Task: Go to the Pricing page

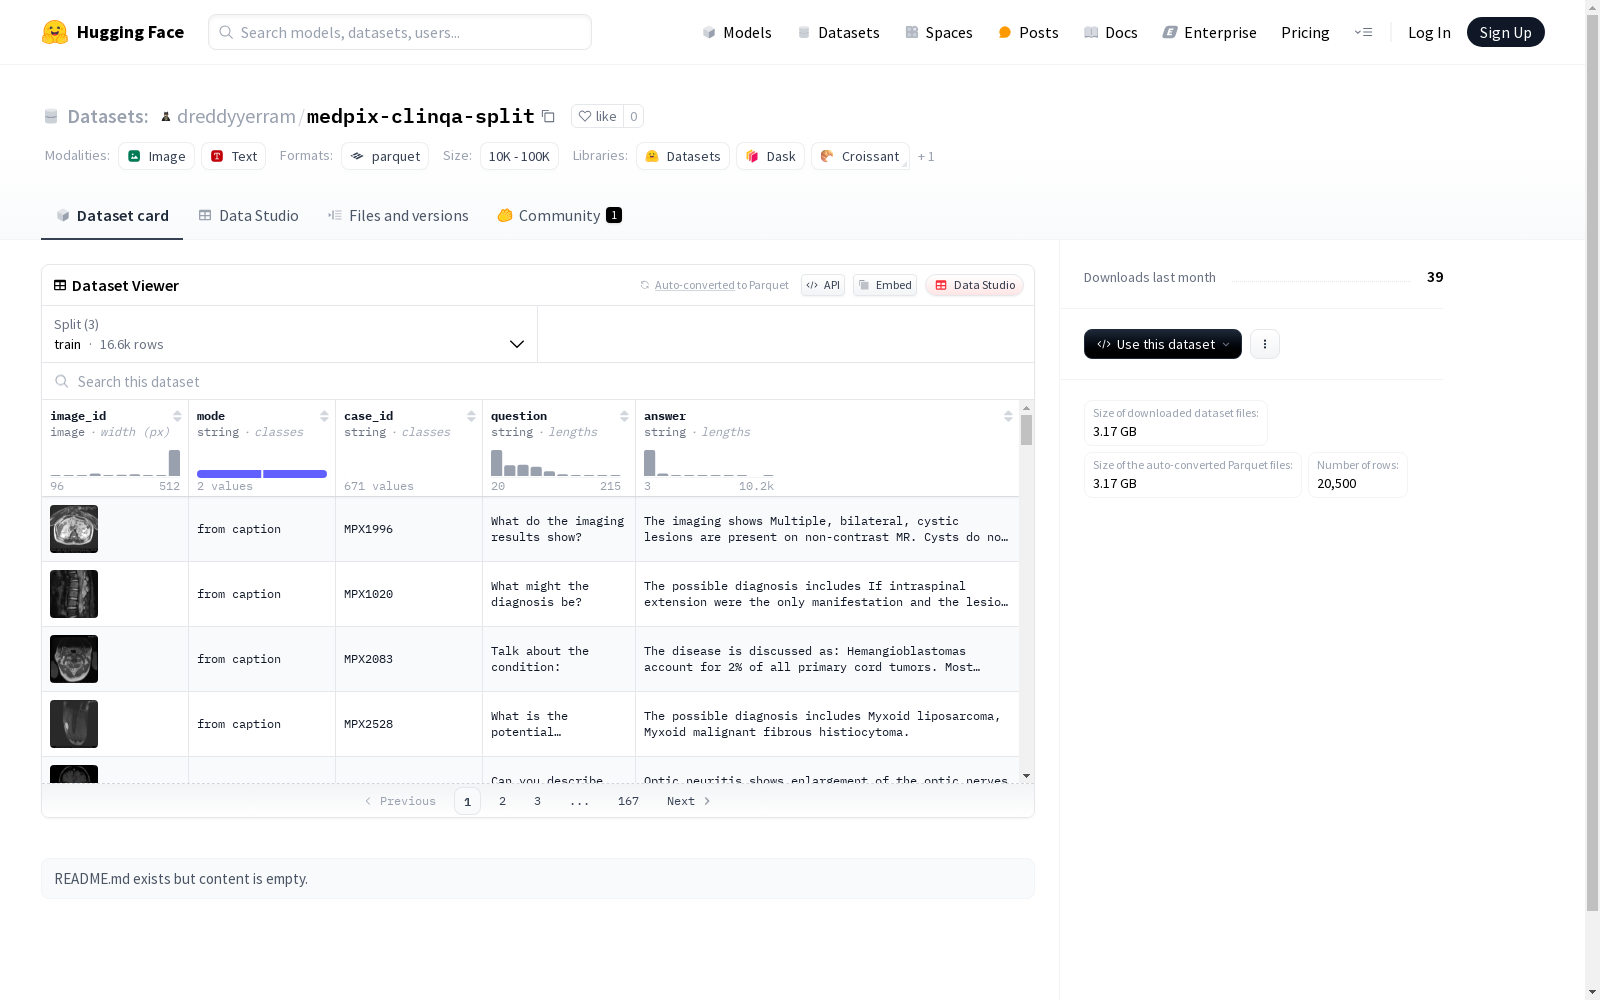Action: (x=1305, y=32)
